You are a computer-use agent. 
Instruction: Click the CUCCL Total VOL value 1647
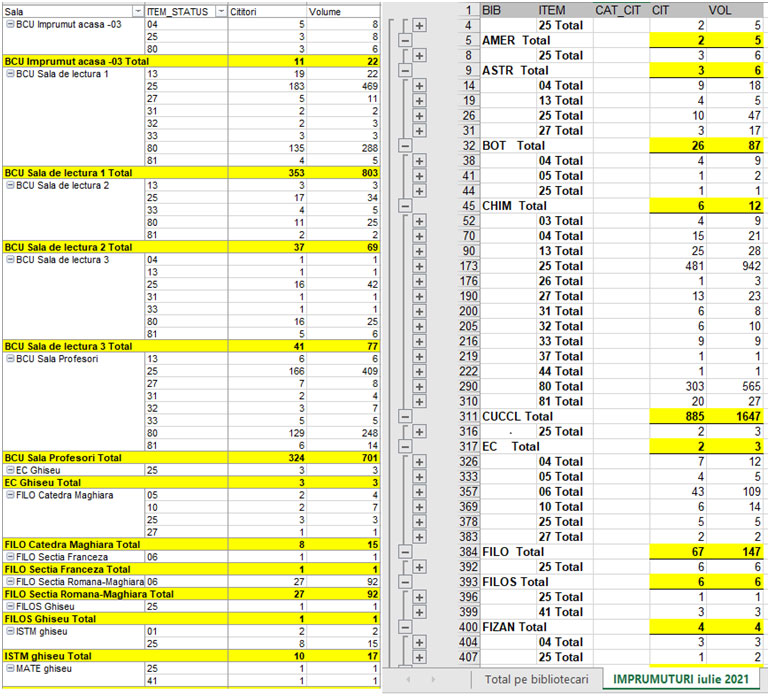pyautogui.click(x=735, y=417)
